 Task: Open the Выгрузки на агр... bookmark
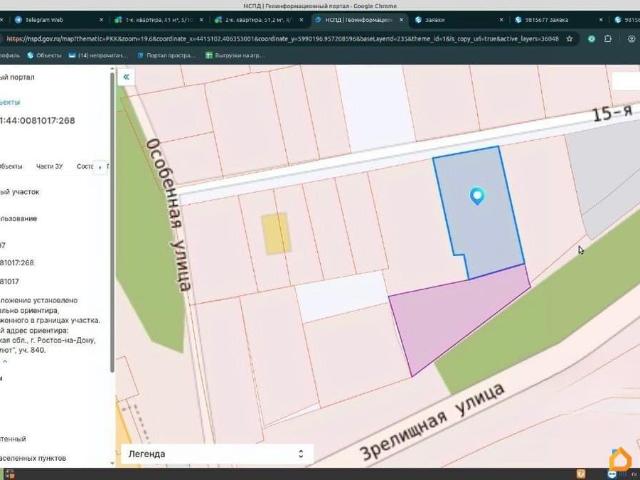[234, 55]
